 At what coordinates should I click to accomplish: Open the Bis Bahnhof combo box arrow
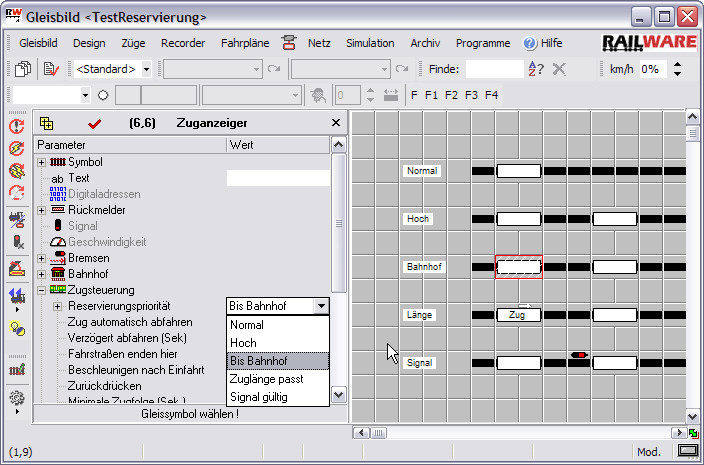tap(321, 306)
